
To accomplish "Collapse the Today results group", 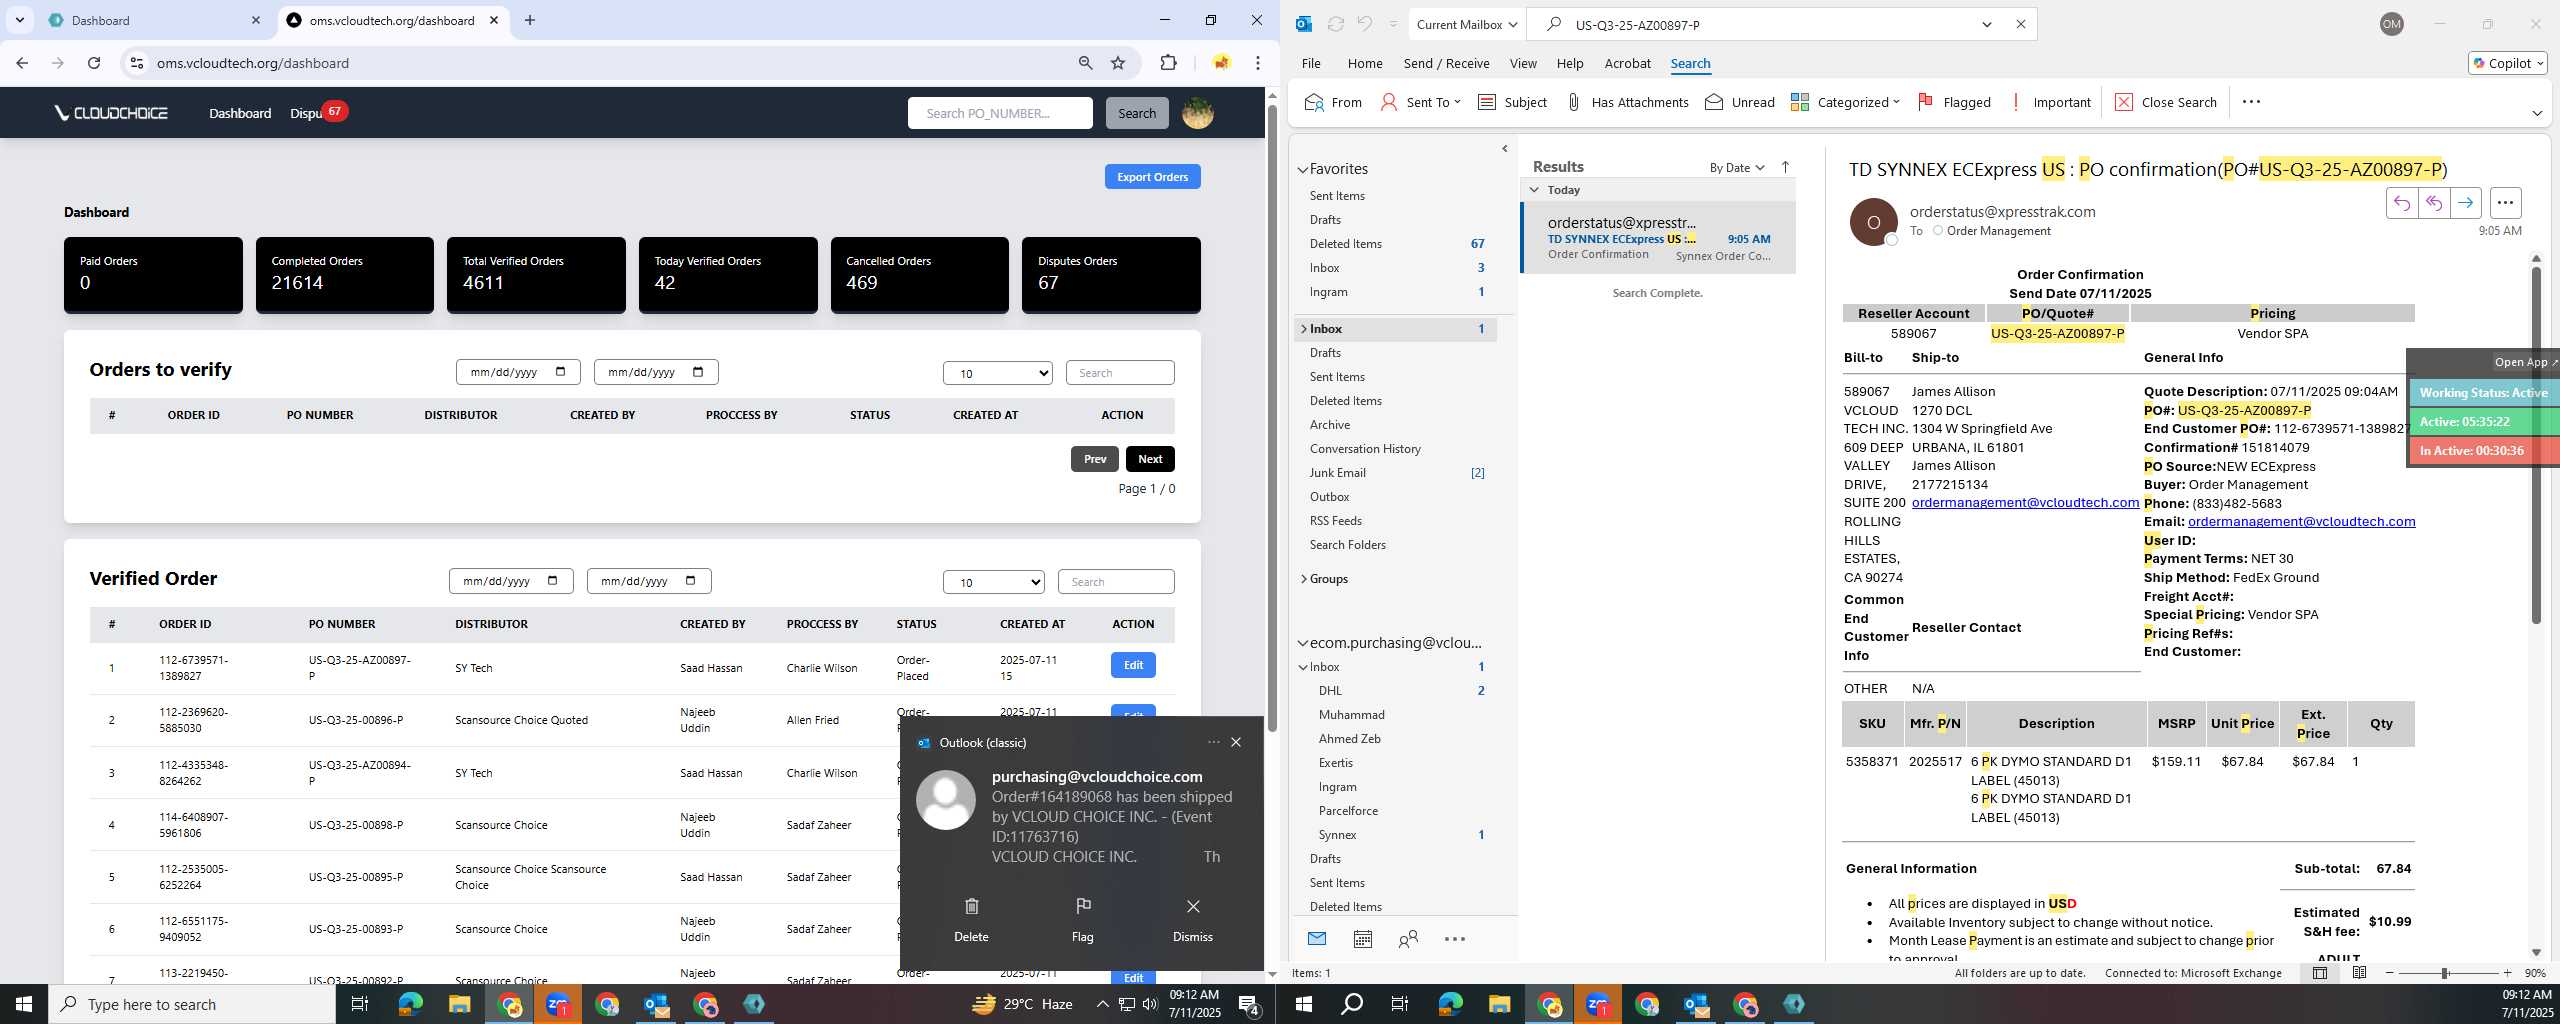I will 1534,190.
